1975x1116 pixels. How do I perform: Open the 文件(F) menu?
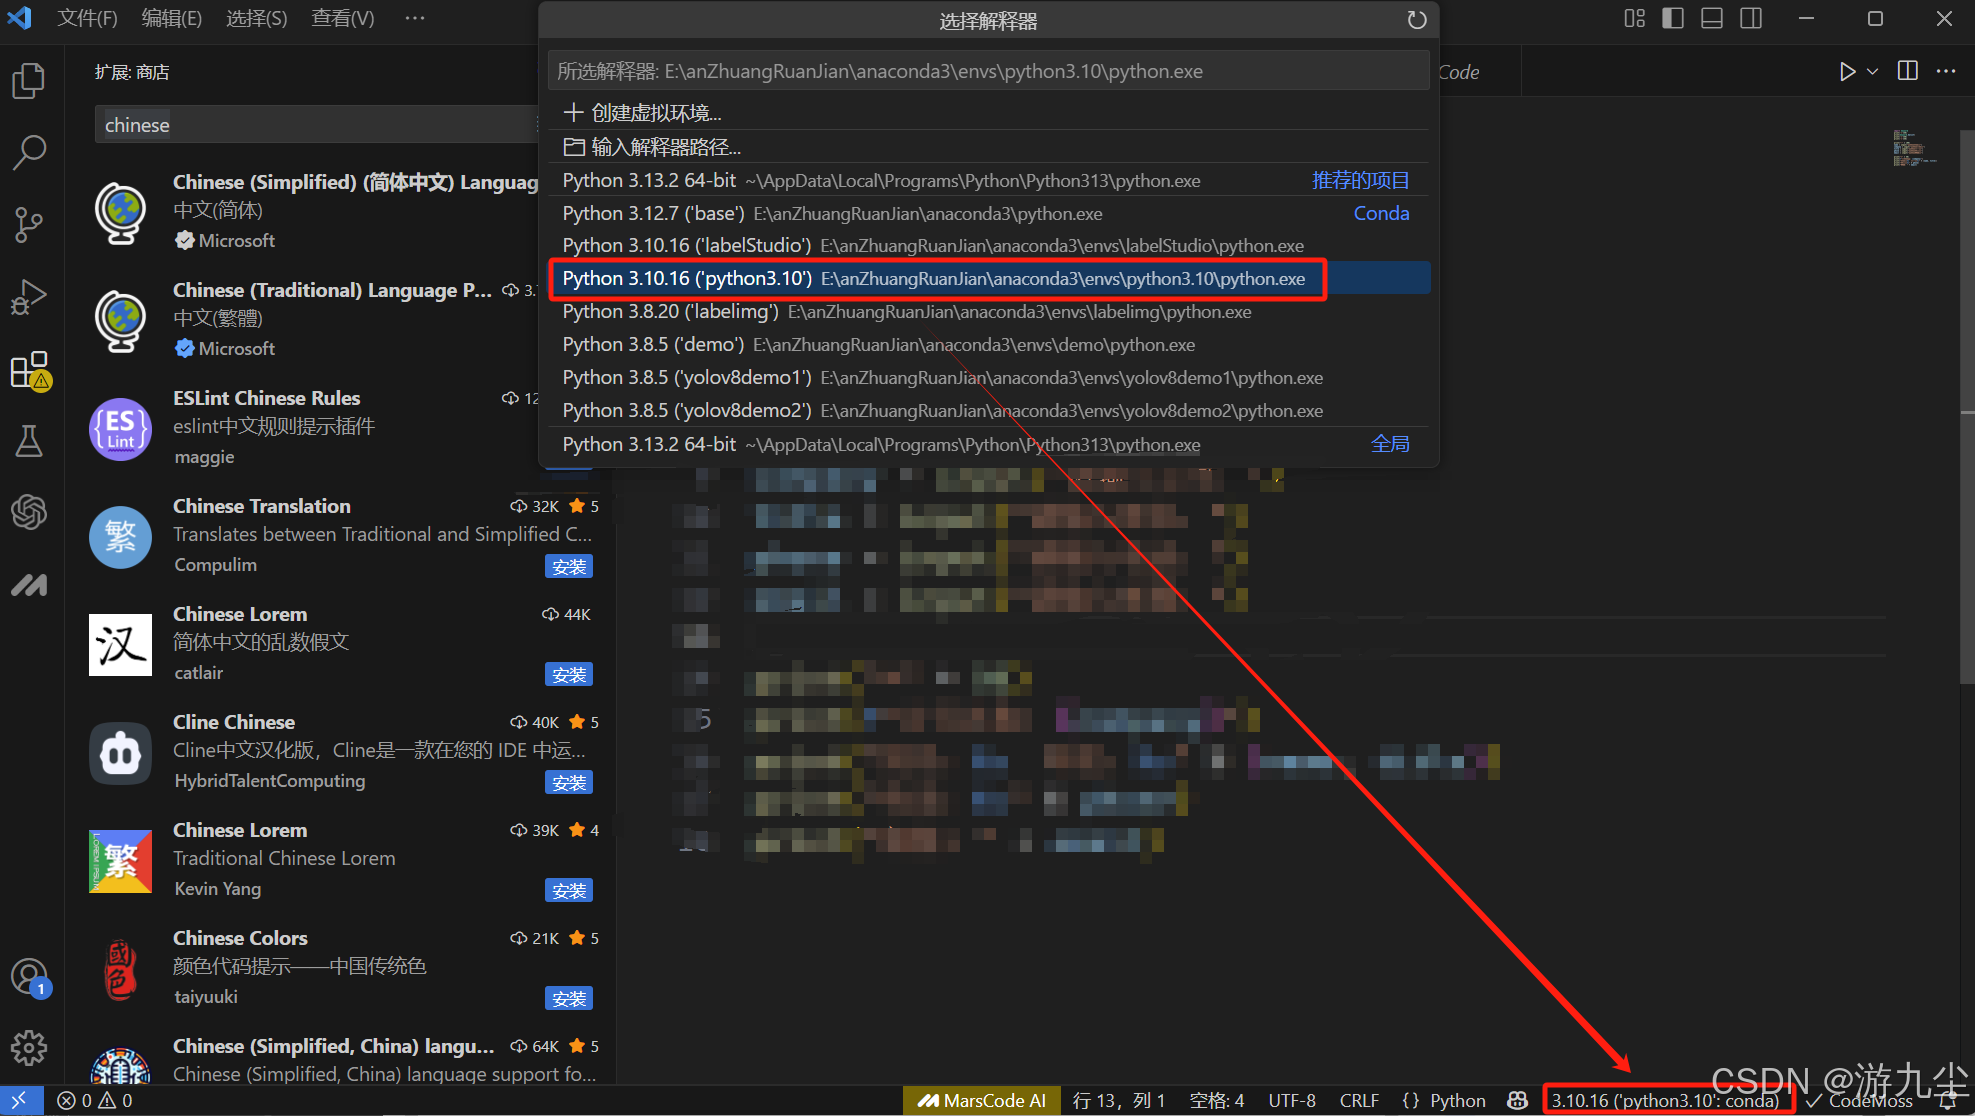[87, 19]
